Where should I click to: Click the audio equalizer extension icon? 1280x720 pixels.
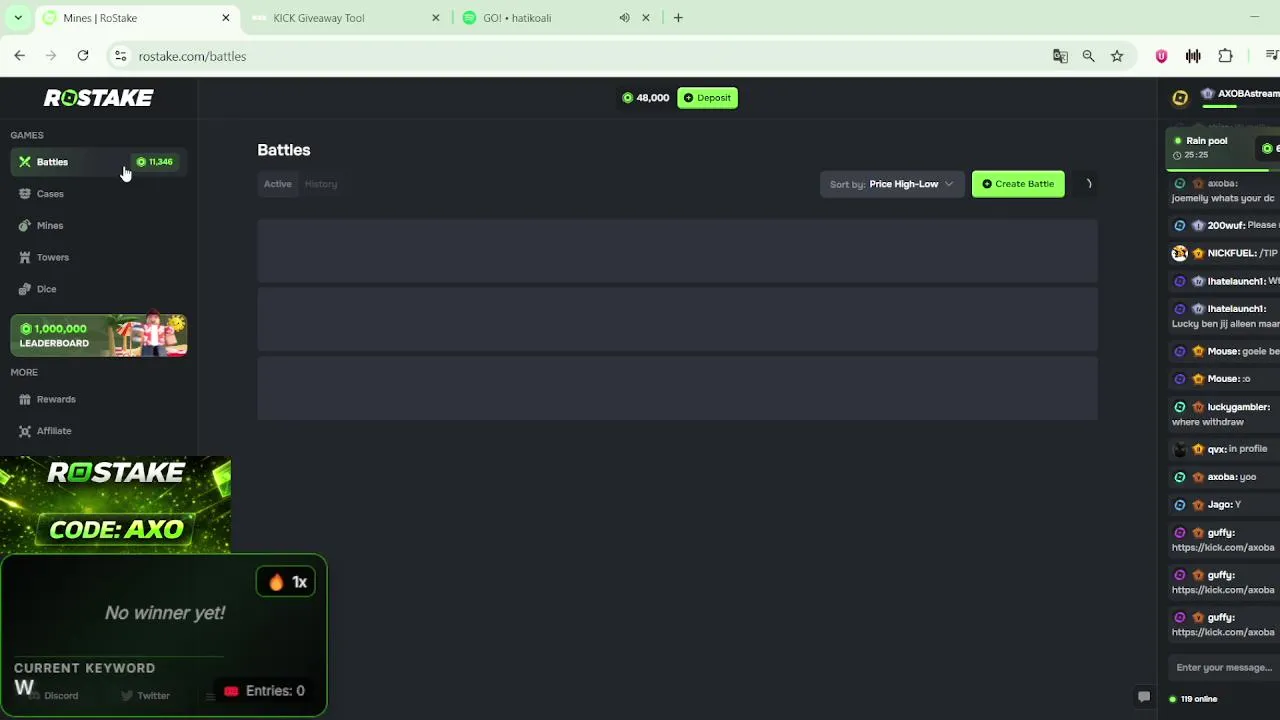(x=1193, y=56)
